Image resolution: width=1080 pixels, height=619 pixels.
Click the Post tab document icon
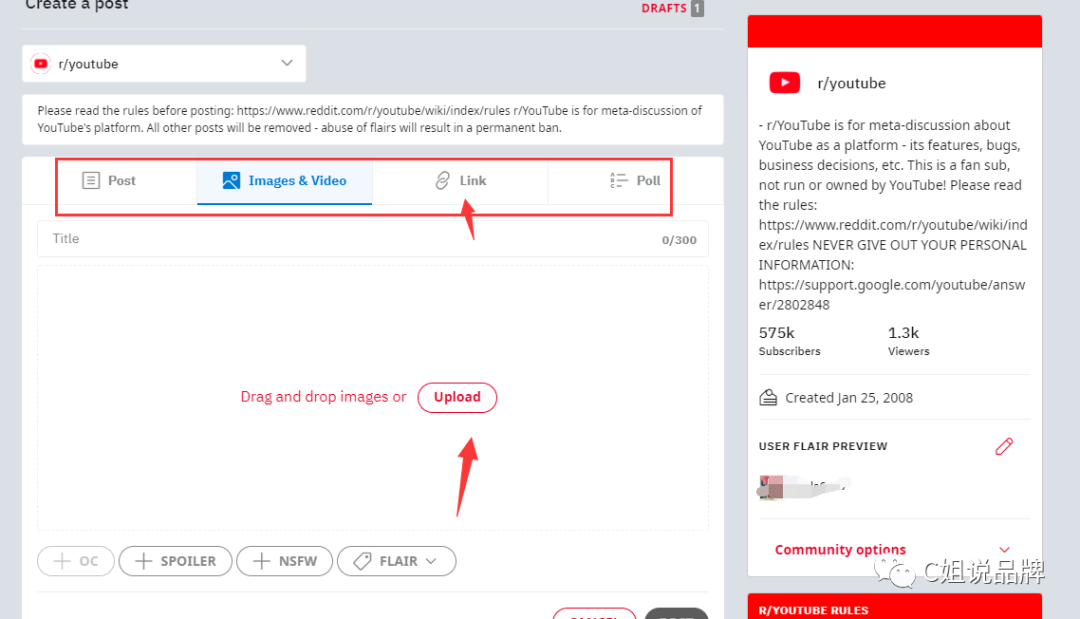pyautogui.click(x=91, y=180)
